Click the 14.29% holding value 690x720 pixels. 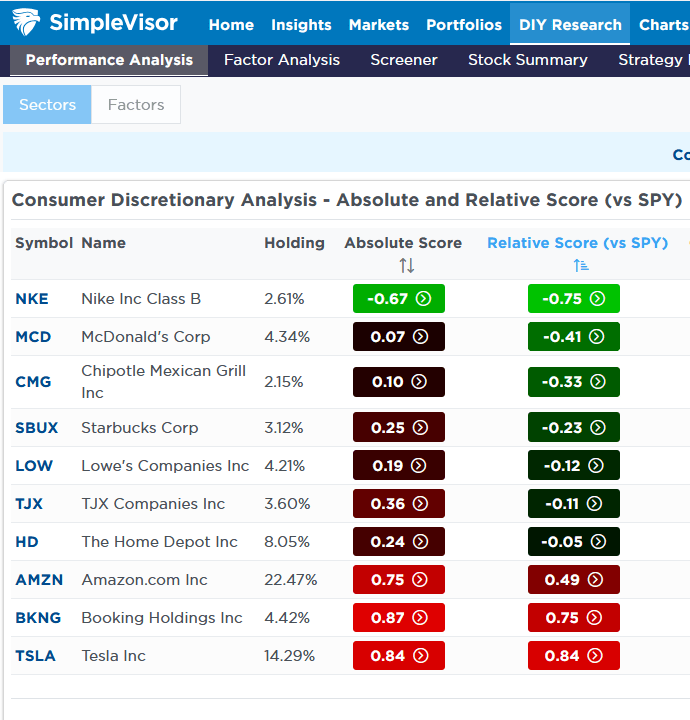tap(289, 656)
